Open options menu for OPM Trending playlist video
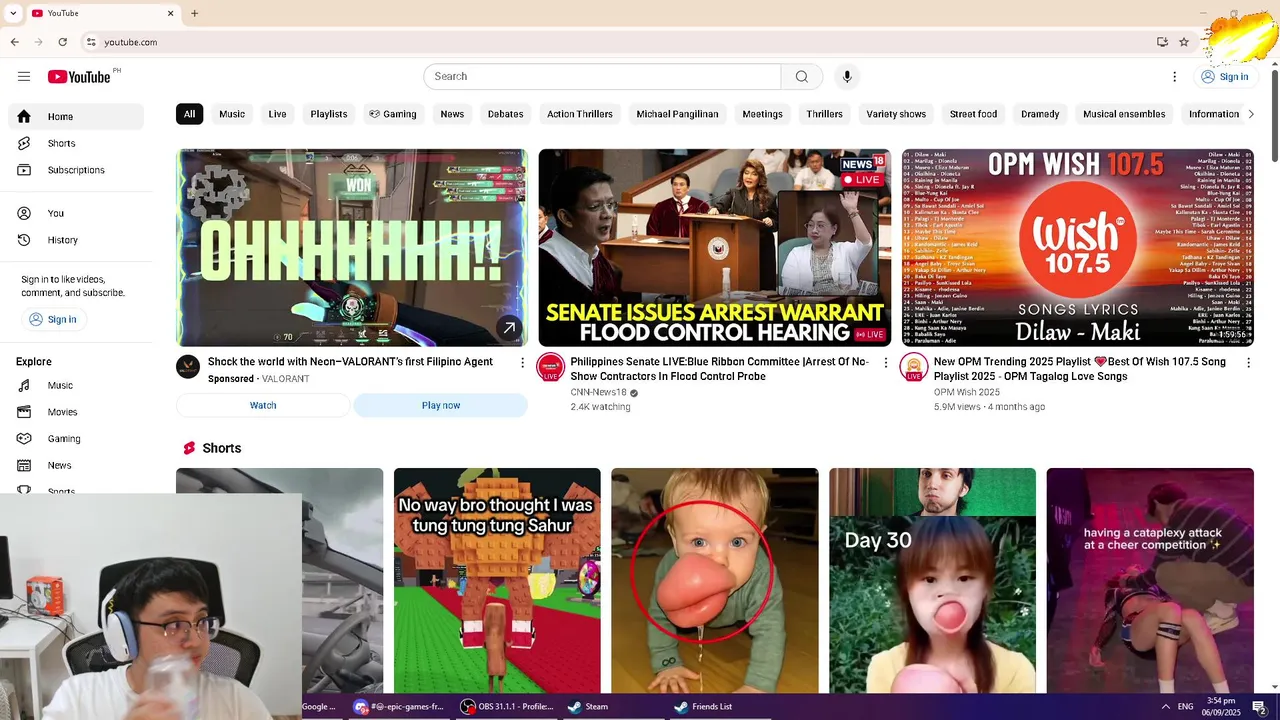The image size is (1280, 720). click(x=1248, y=363)
